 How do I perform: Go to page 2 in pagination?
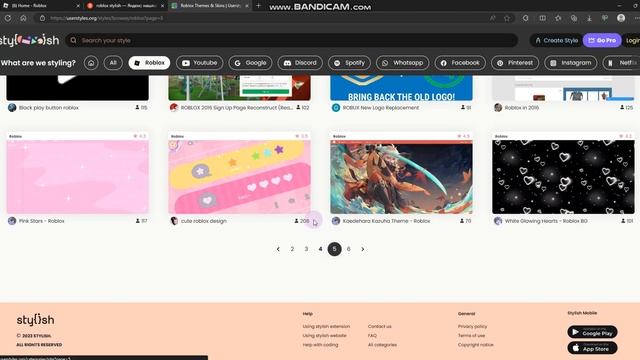pos(292,249)
